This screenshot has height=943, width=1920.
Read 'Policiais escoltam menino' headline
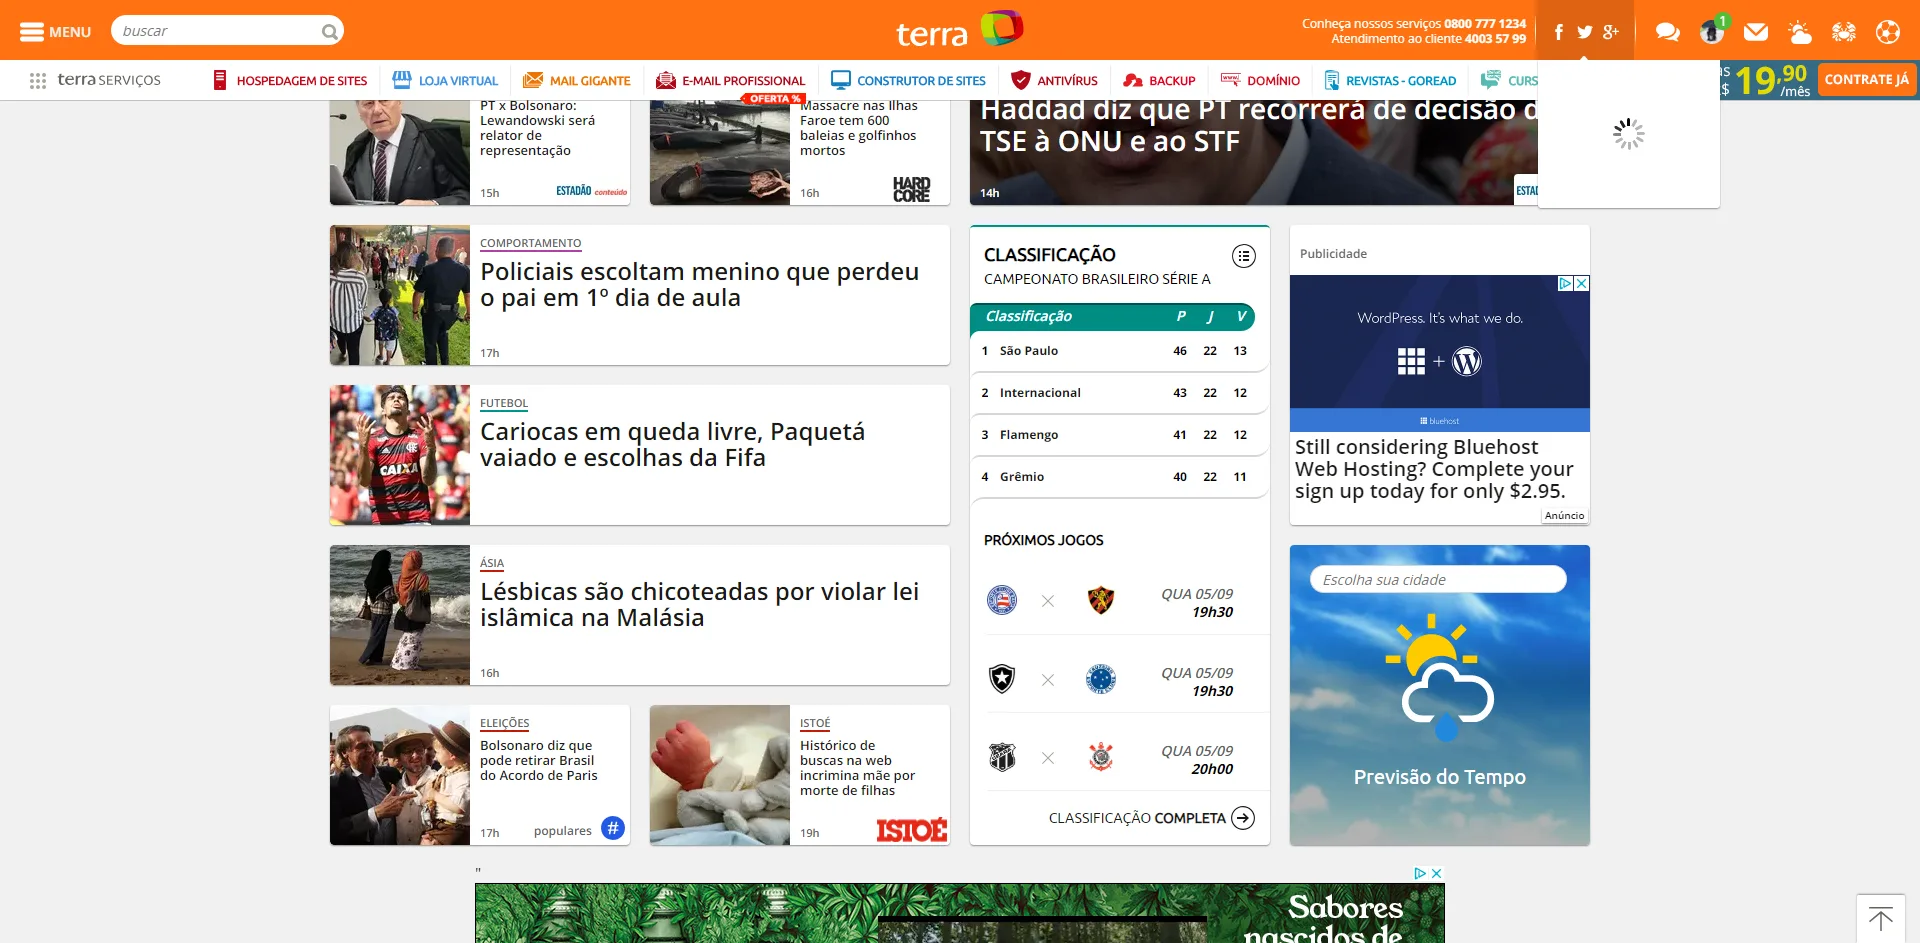pos(699,285)
